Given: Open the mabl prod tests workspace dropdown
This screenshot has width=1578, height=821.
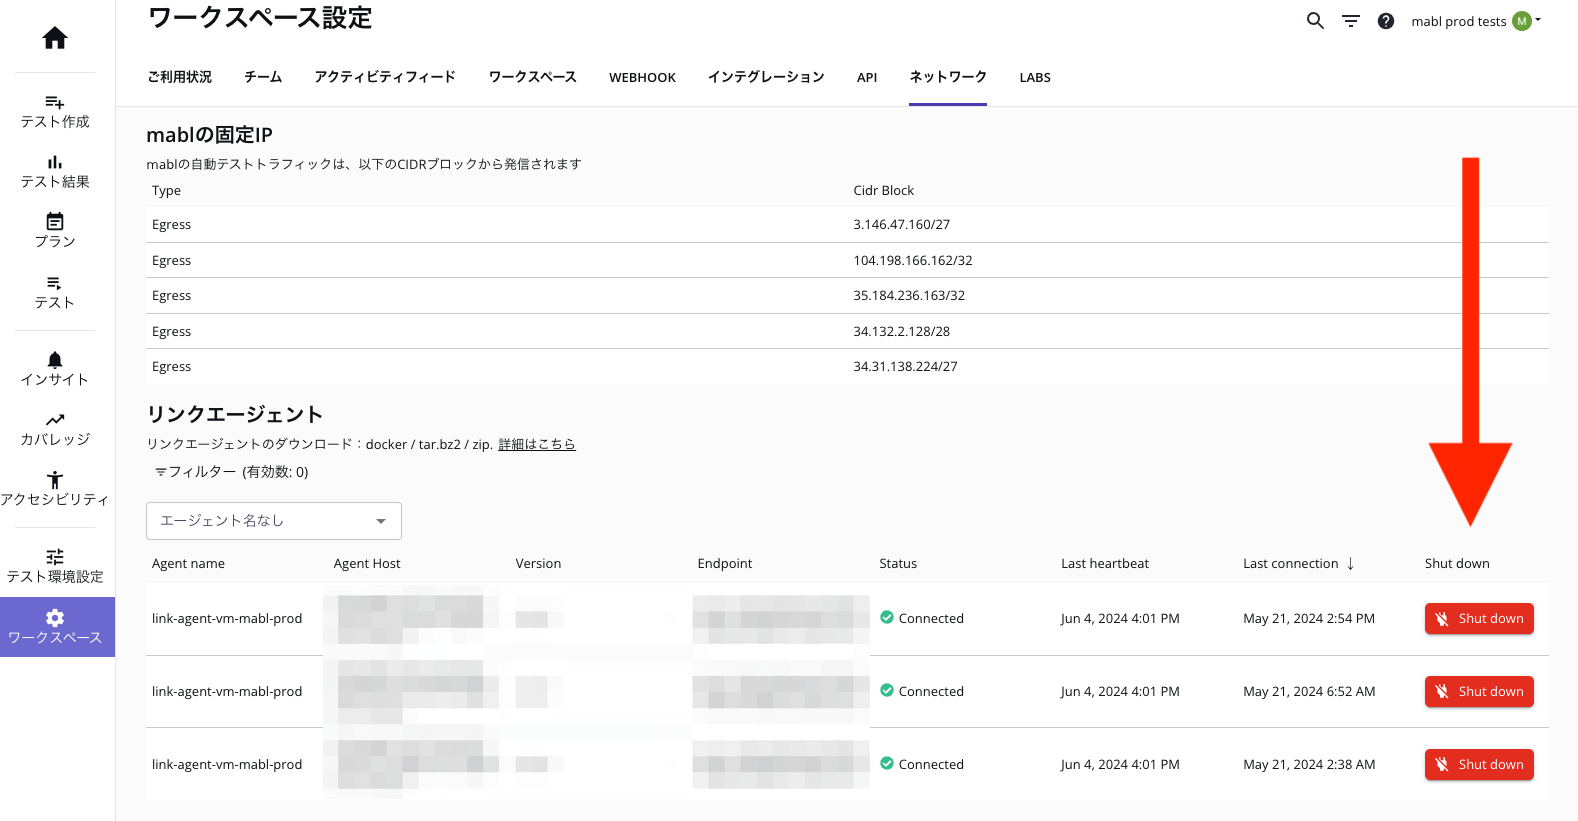Looking at the screenshot, I should tap(1475, 21).
